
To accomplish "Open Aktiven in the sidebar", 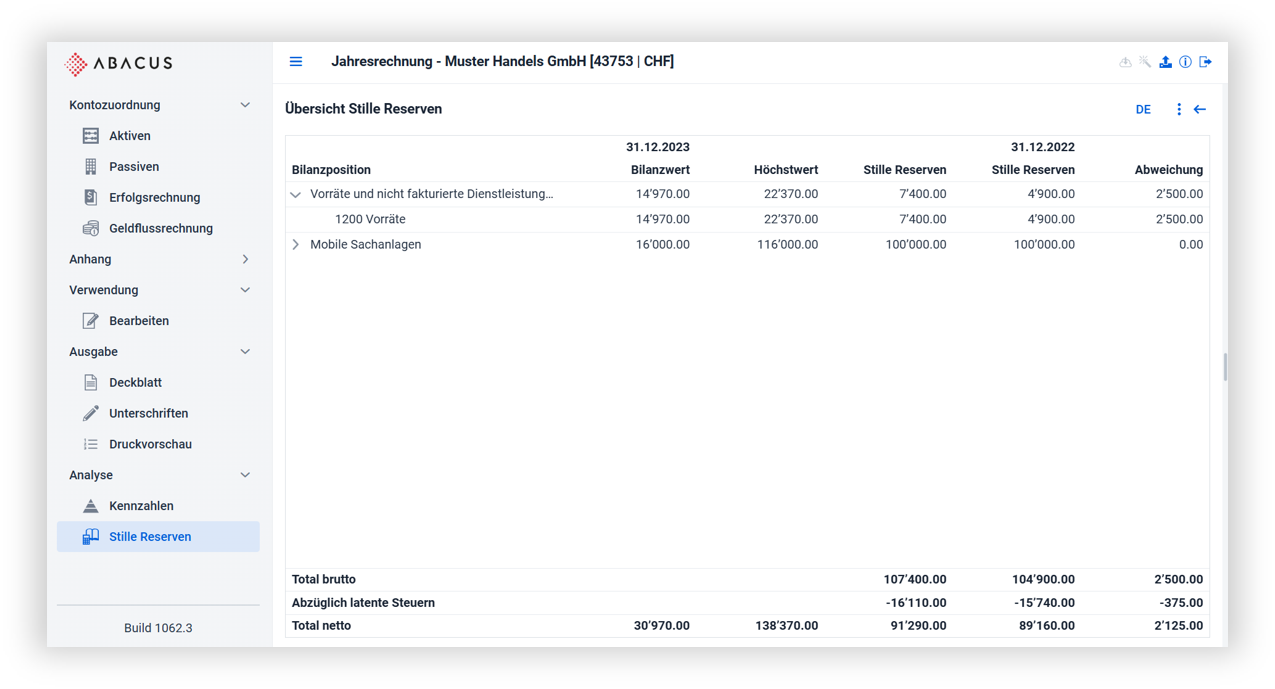I will 129,136.
